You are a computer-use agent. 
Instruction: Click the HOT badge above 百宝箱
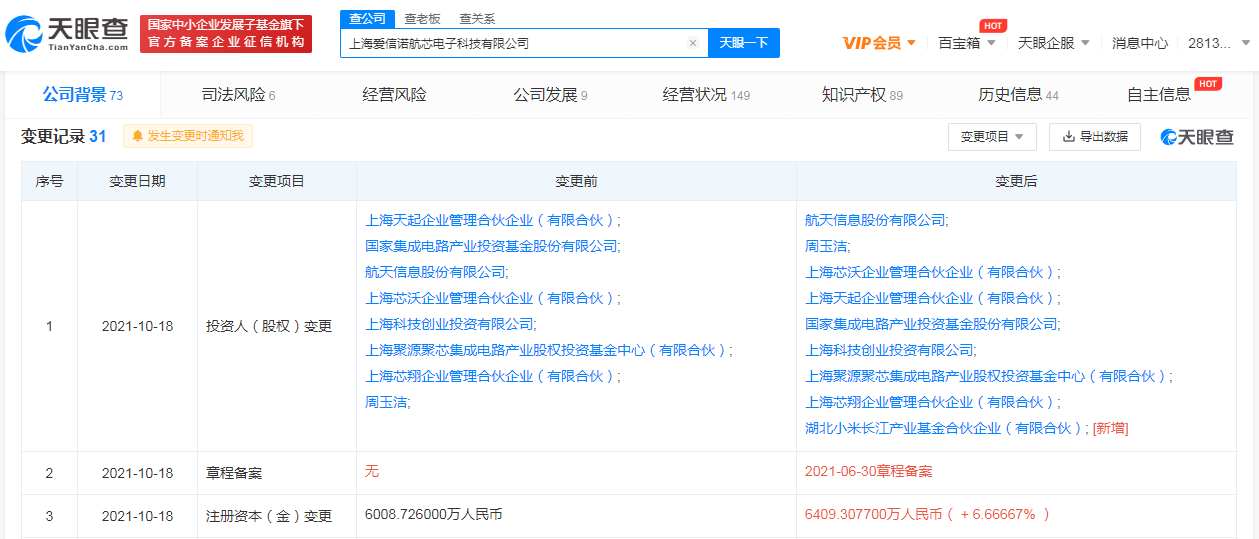tap(992, 25)
